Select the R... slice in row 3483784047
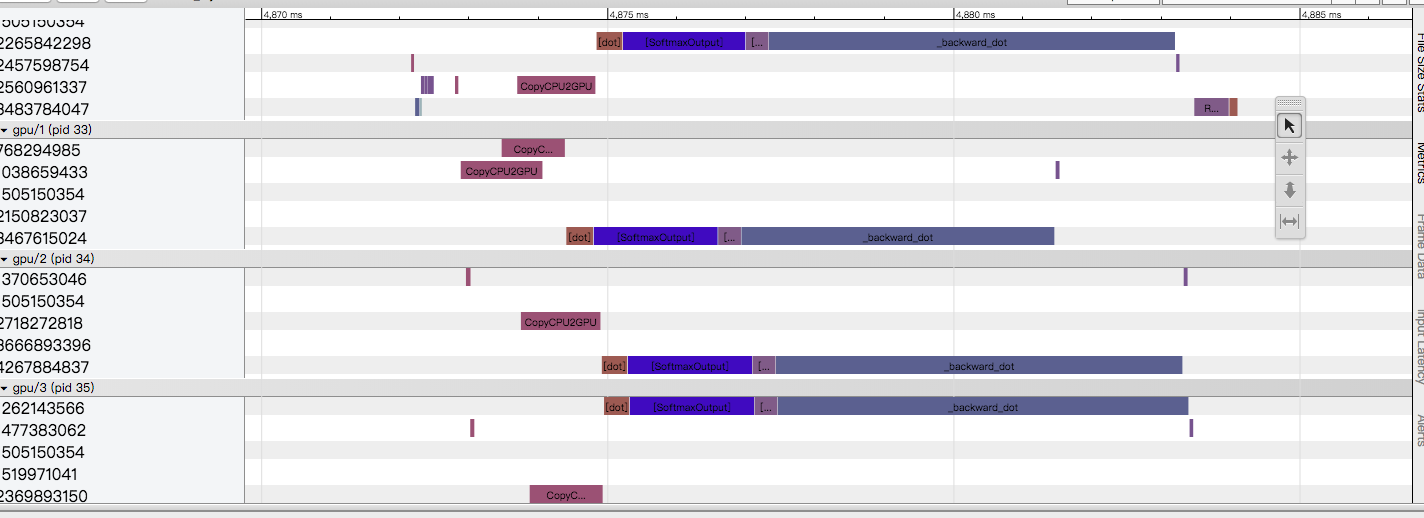 [x=1211, y=107]
